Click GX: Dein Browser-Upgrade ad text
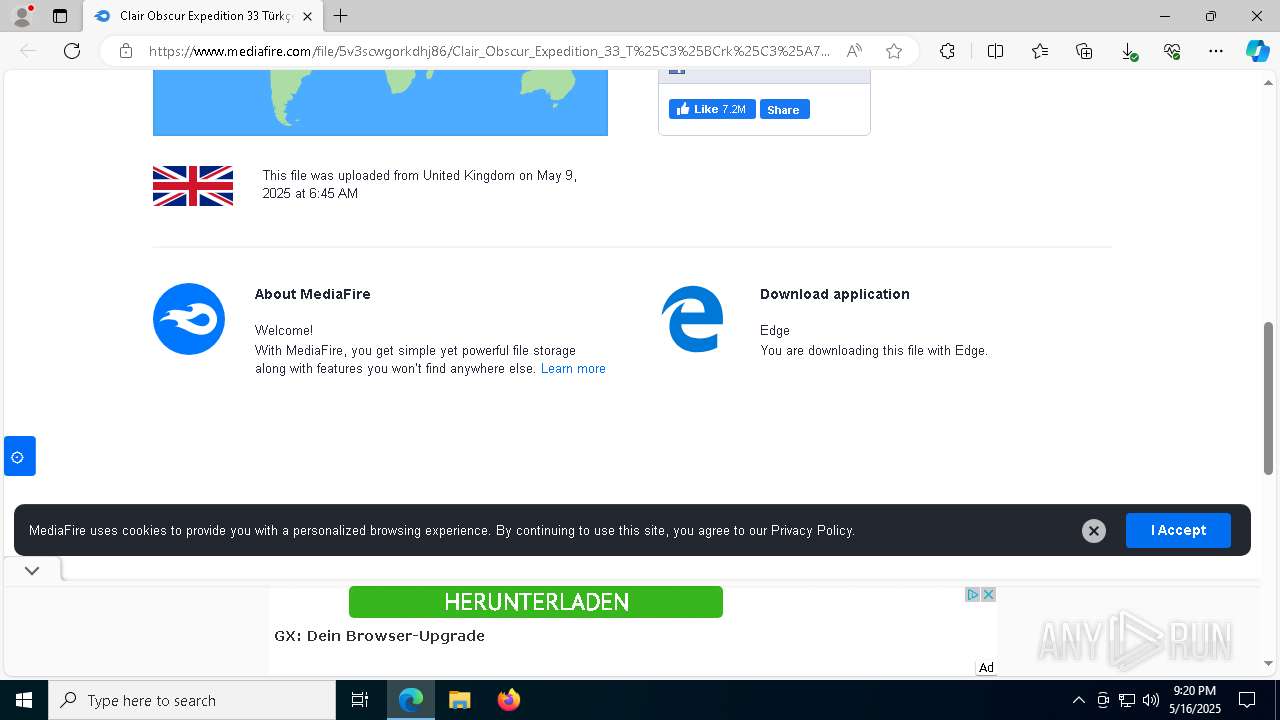The height and width of the screenshot is (720, 1280). pos(379,636)
